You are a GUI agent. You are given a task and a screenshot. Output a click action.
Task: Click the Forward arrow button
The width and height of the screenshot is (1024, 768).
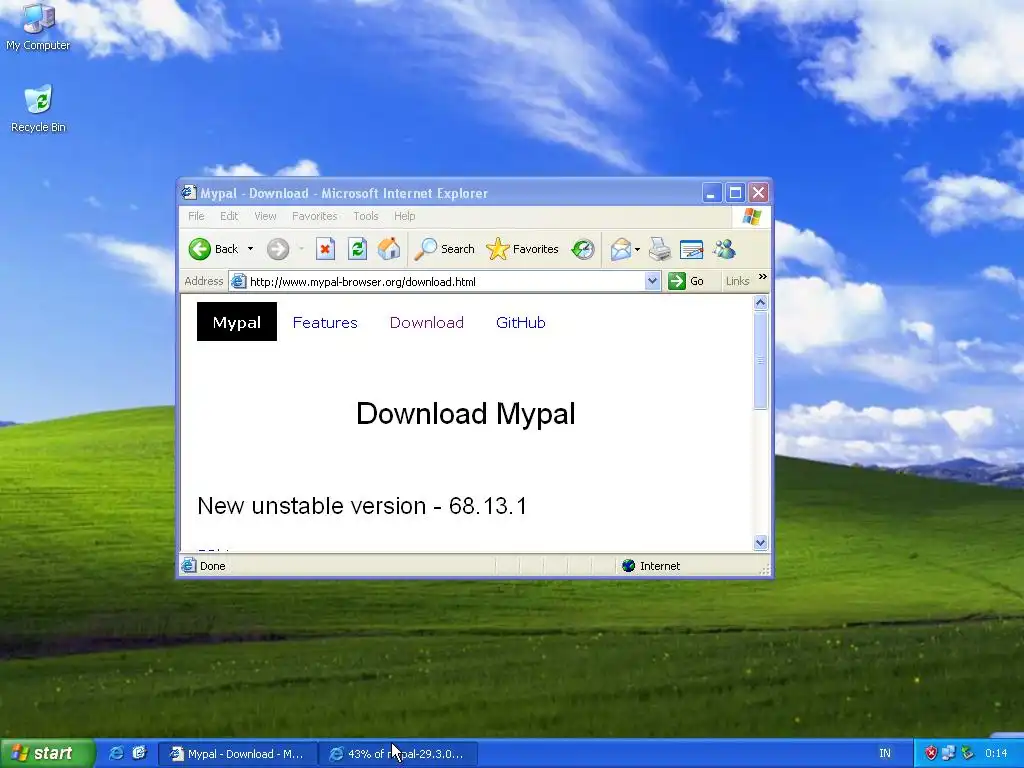278,249
